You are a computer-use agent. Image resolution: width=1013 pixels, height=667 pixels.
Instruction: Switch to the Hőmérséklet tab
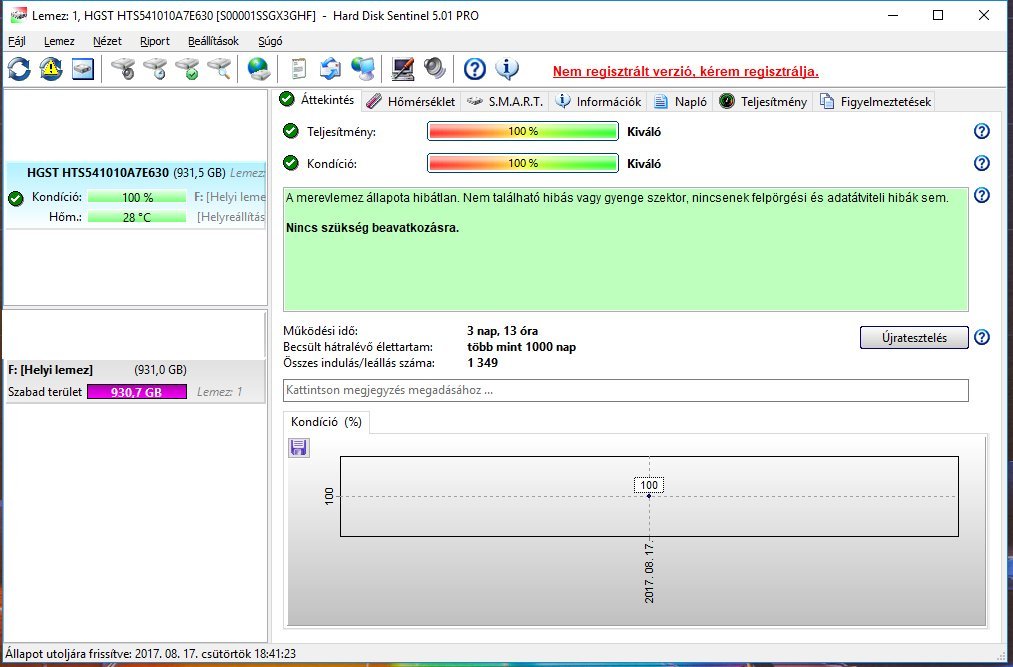pos(411,101)
